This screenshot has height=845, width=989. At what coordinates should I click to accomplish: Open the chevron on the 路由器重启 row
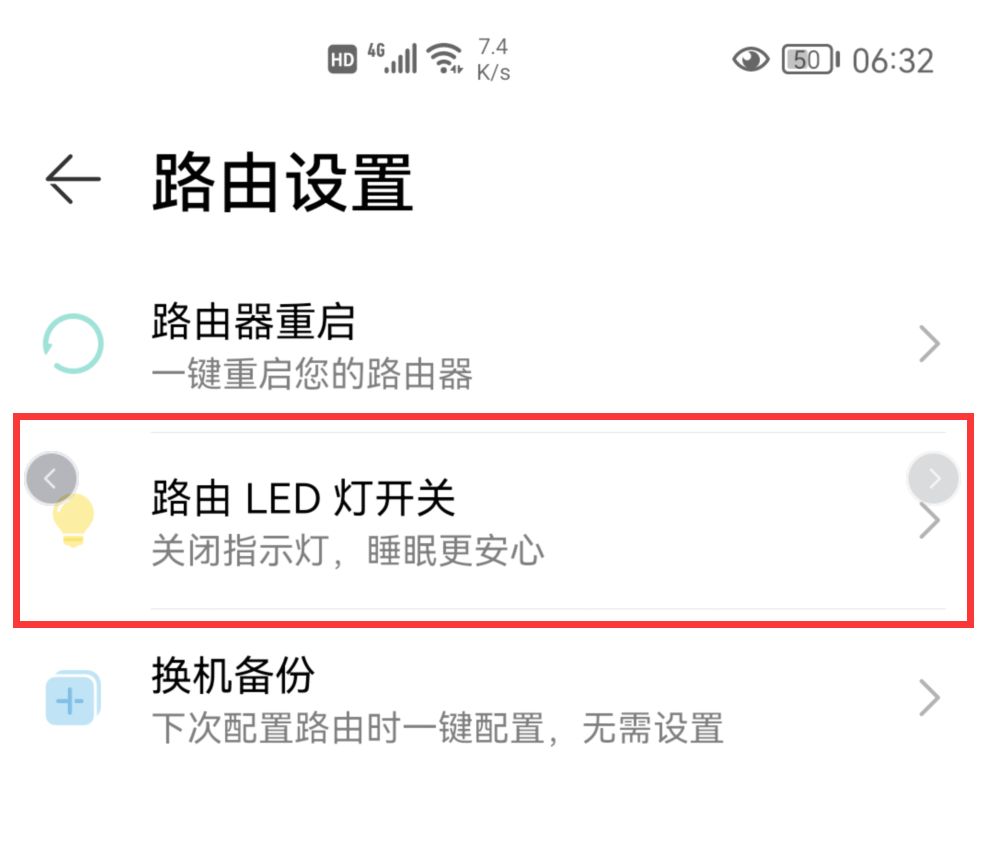coord(929,345)
